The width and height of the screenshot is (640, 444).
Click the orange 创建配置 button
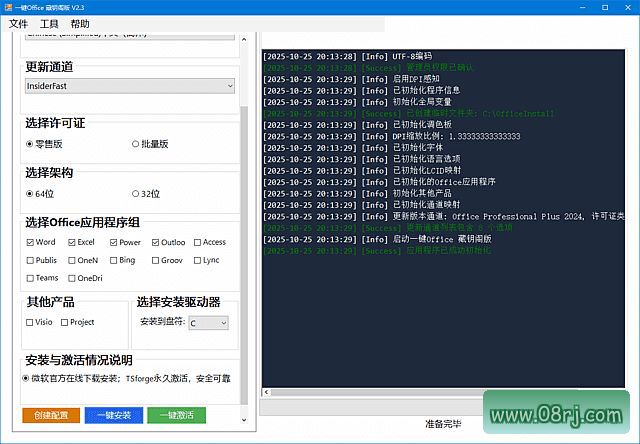[x=51, y=415]
